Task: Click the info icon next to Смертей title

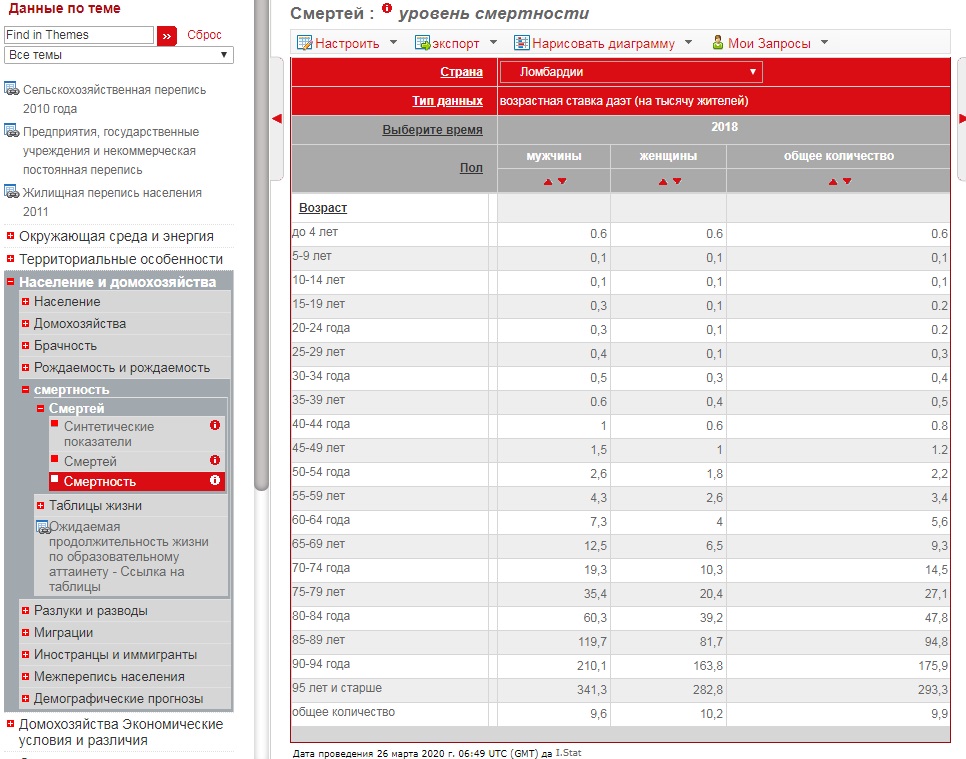Action: point(387,8)
